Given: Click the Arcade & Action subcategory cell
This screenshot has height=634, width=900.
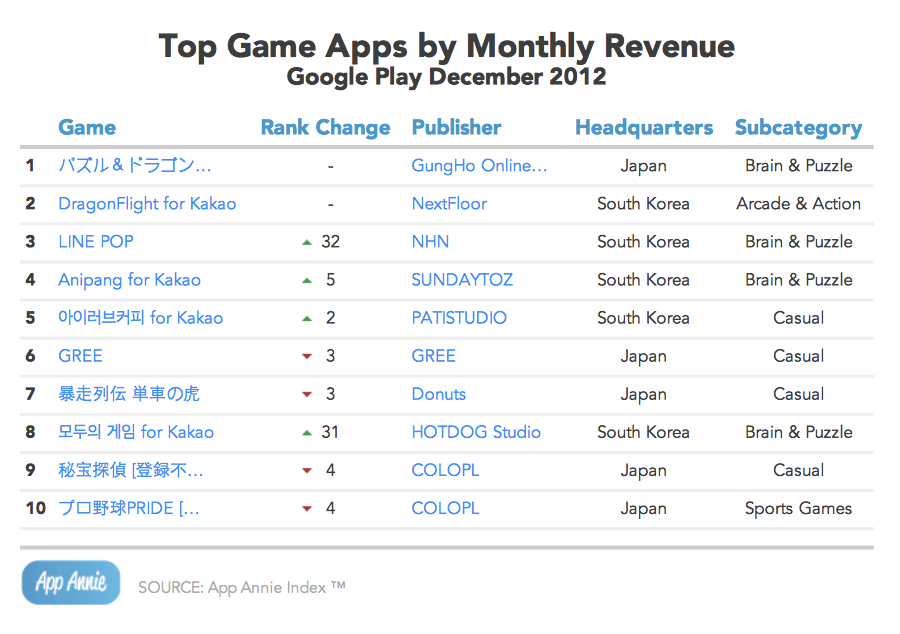Looking at the screenshot, I should click(x=798, y=203).
